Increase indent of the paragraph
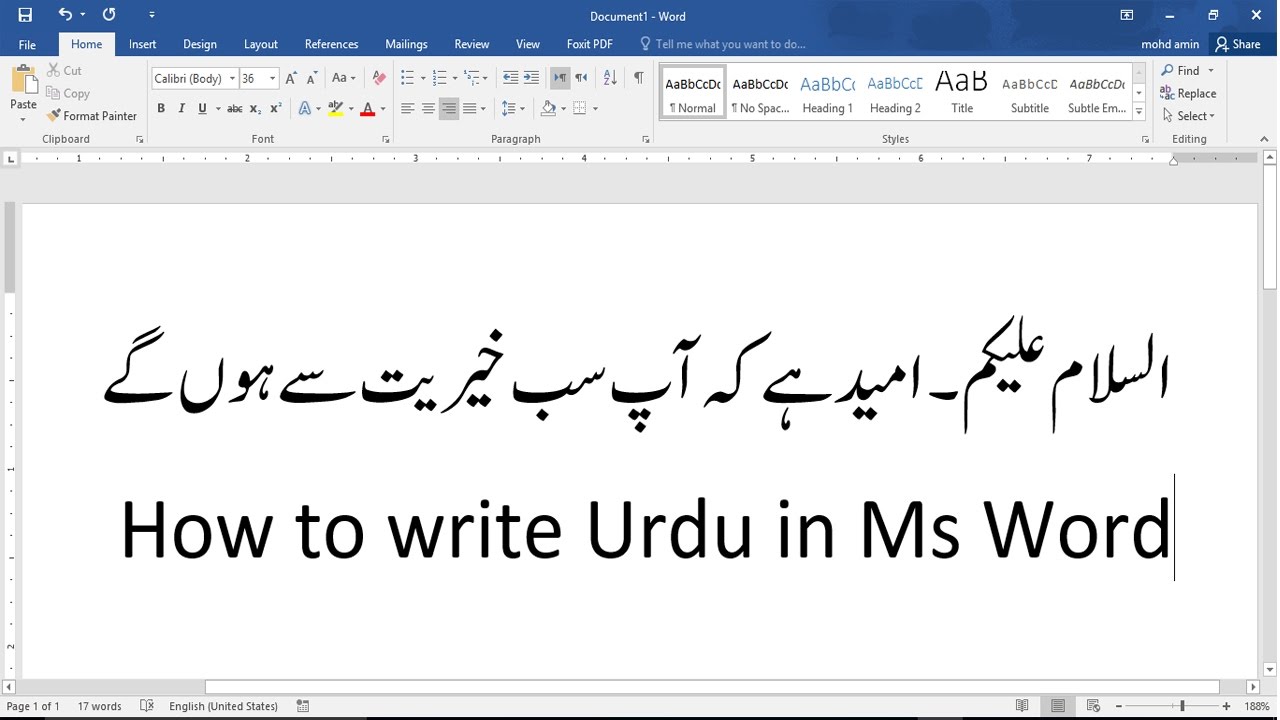 (532, 77)
